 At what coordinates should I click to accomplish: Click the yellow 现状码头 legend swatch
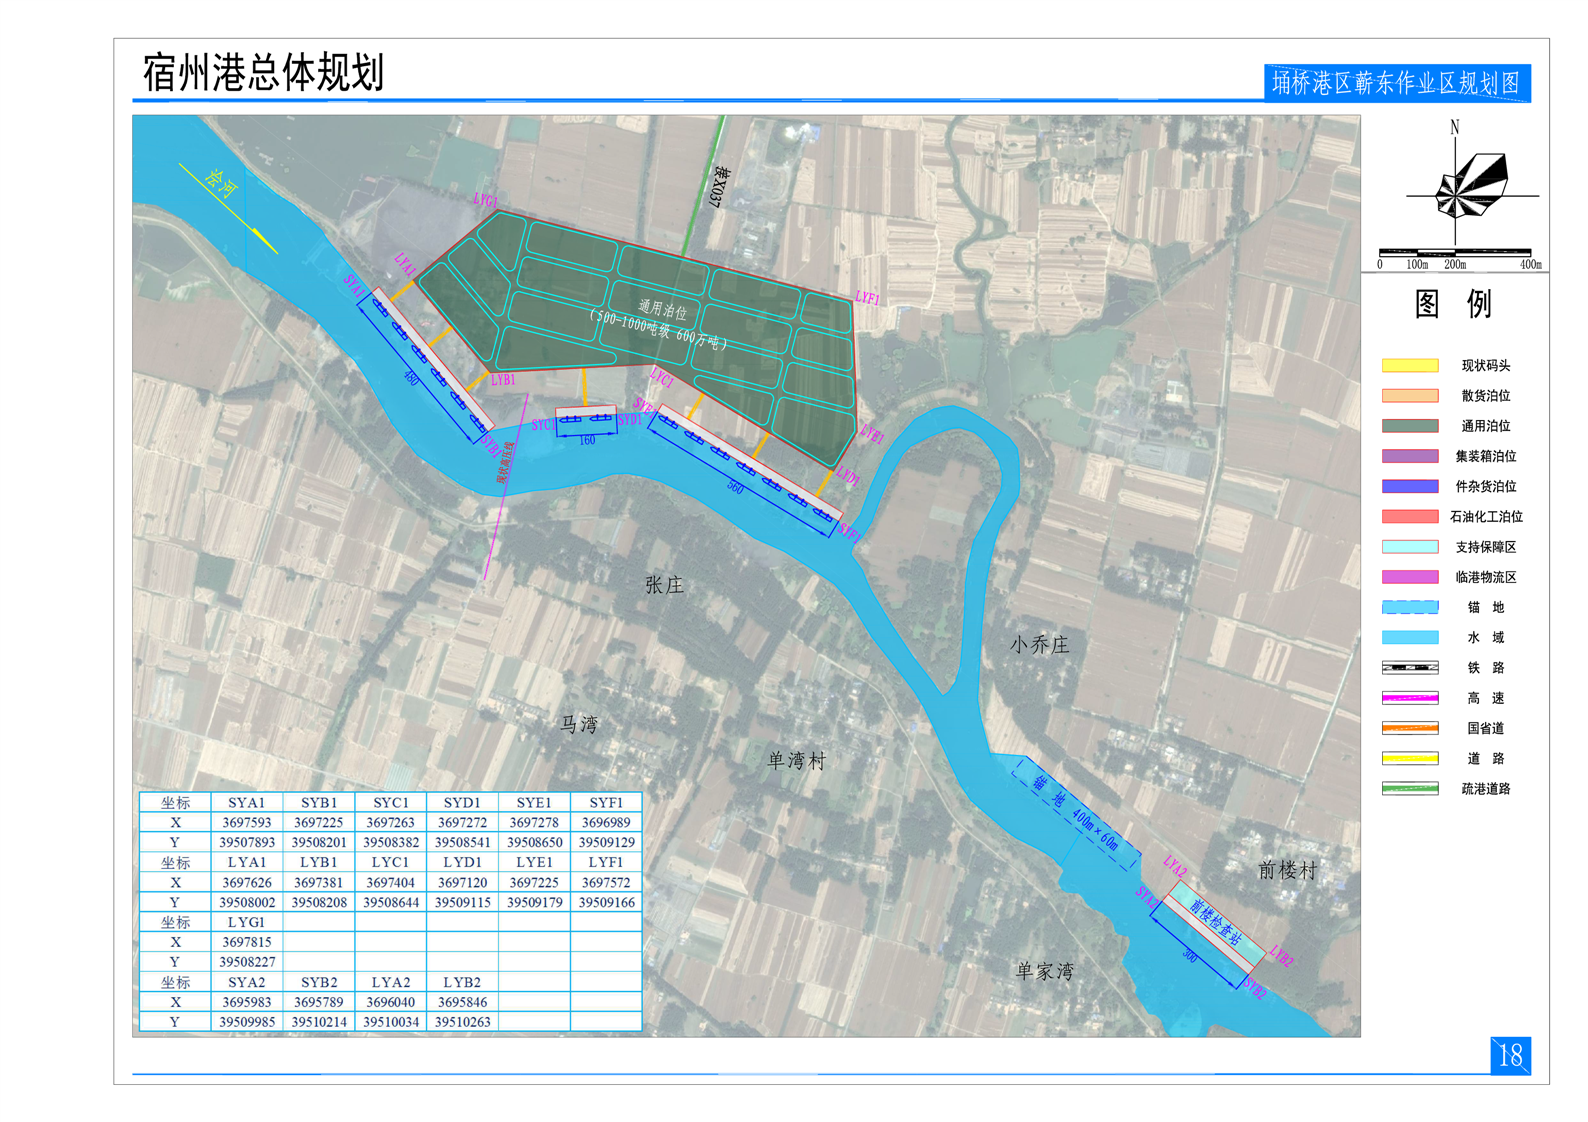point(1409,366)
